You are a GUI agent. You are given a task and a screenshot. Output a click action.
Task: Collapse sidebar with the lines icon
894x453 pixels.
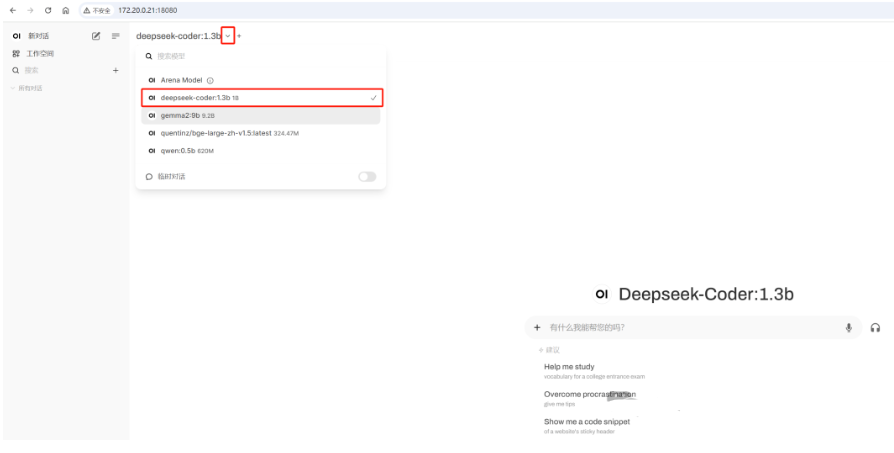click(116, 36)
